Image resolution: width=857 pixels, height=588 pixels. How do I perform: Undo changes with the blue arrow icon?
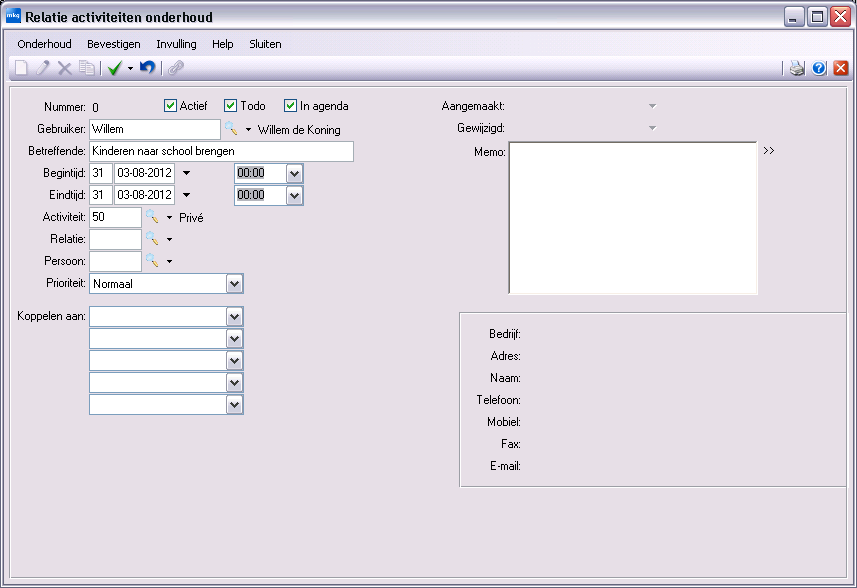[148, 68]
